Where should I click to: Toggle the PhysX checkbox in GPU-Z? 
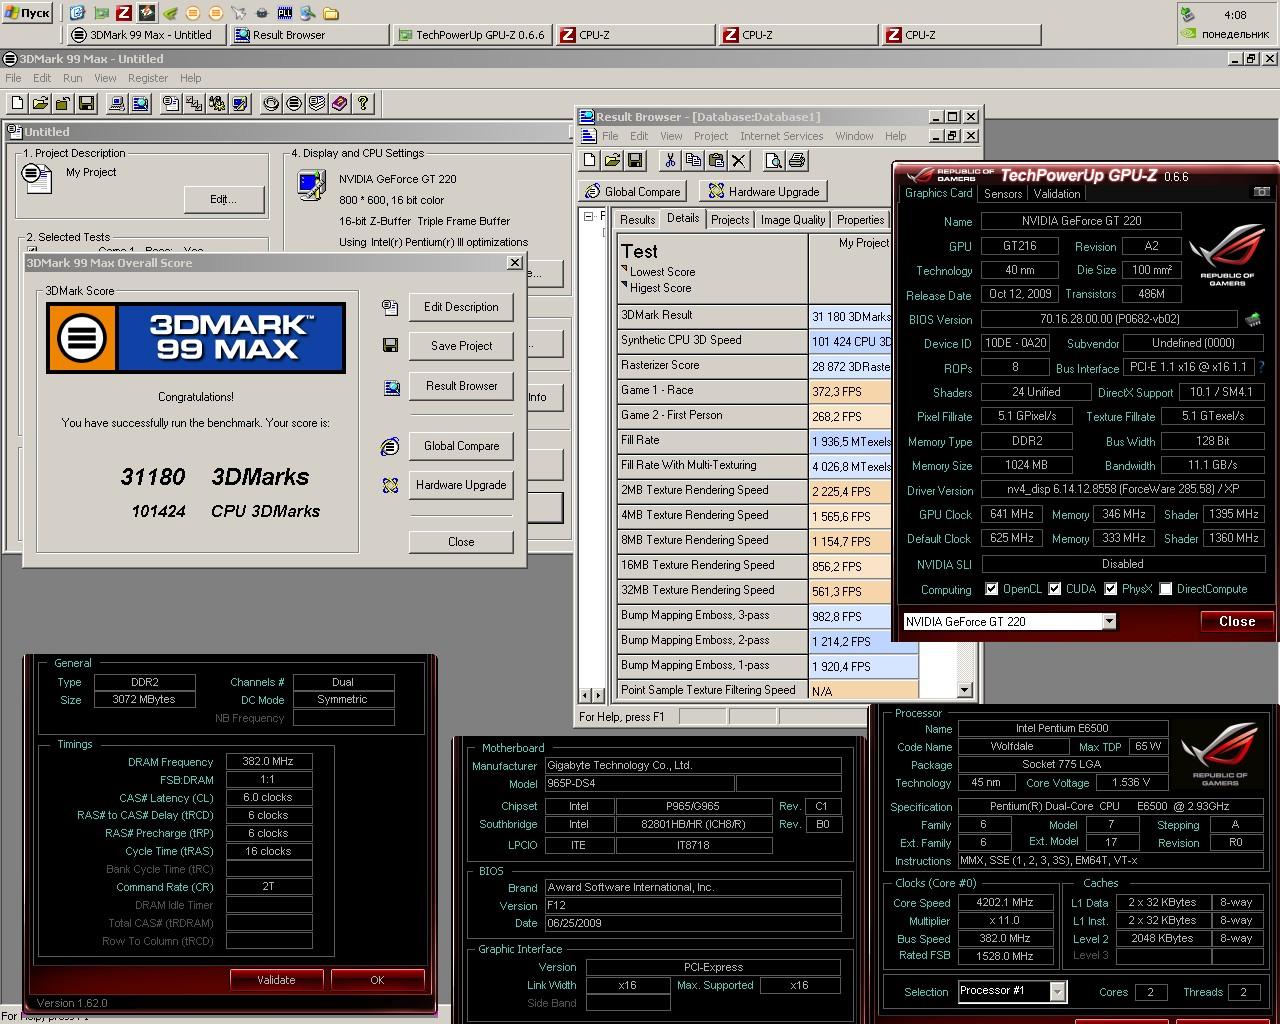[x=1110, y=589]
